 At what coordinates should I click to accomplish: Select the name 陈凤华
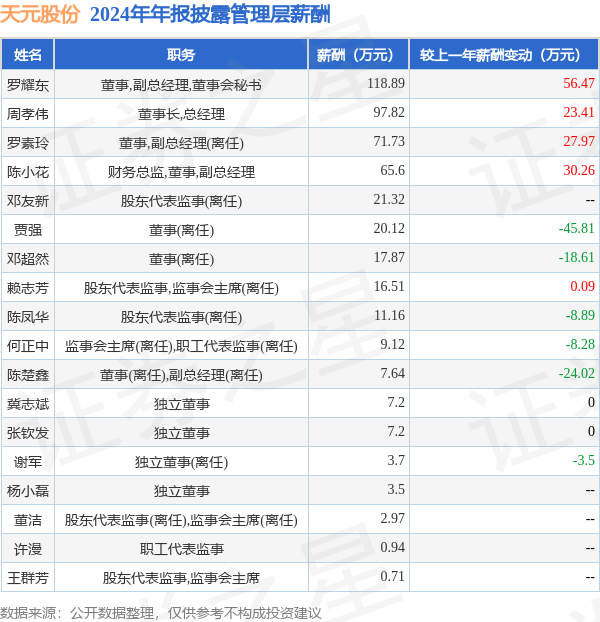[28, 317]
